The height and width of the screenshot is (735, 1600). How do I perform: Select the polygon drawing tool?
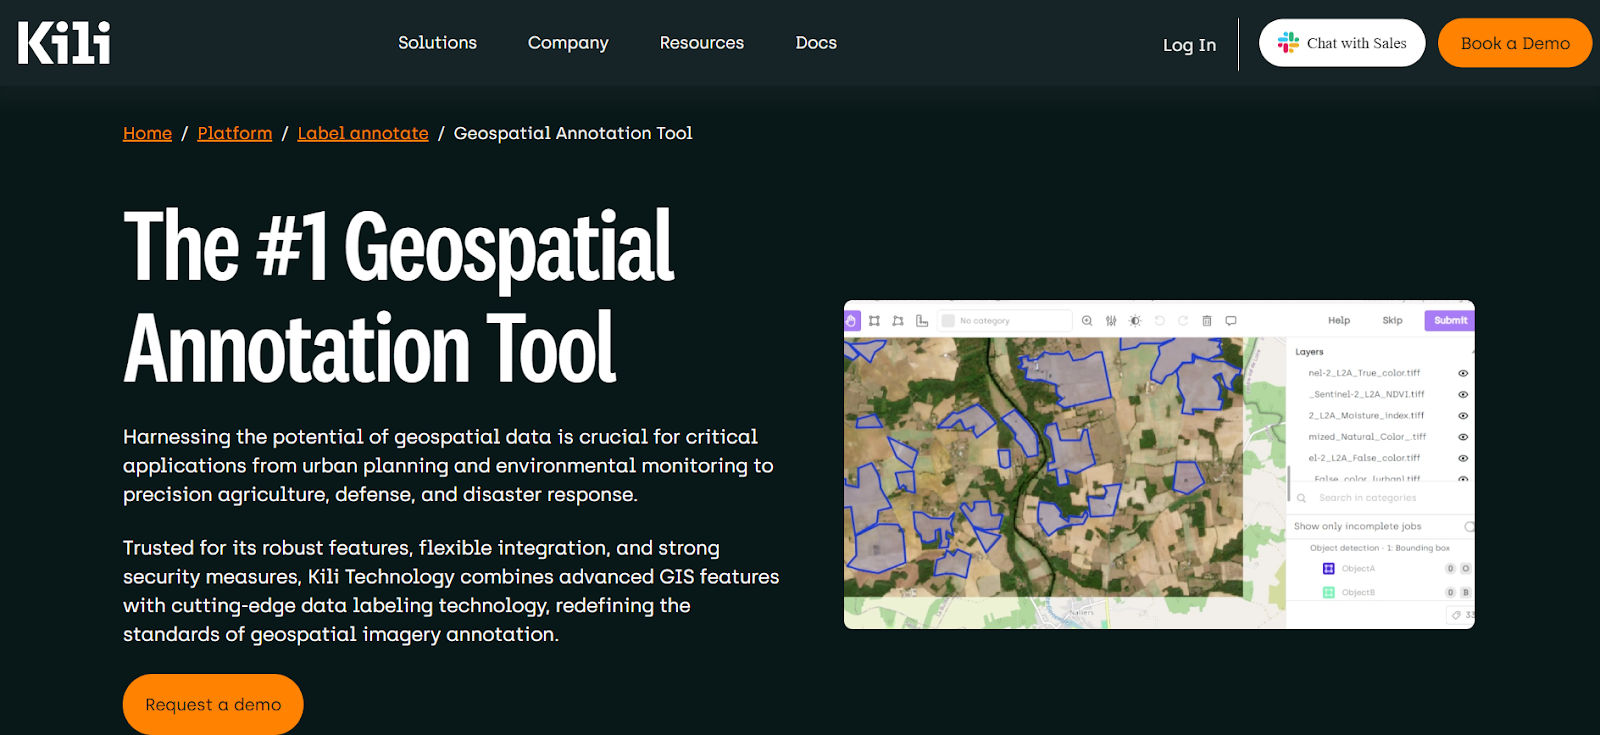pos(898,321)
